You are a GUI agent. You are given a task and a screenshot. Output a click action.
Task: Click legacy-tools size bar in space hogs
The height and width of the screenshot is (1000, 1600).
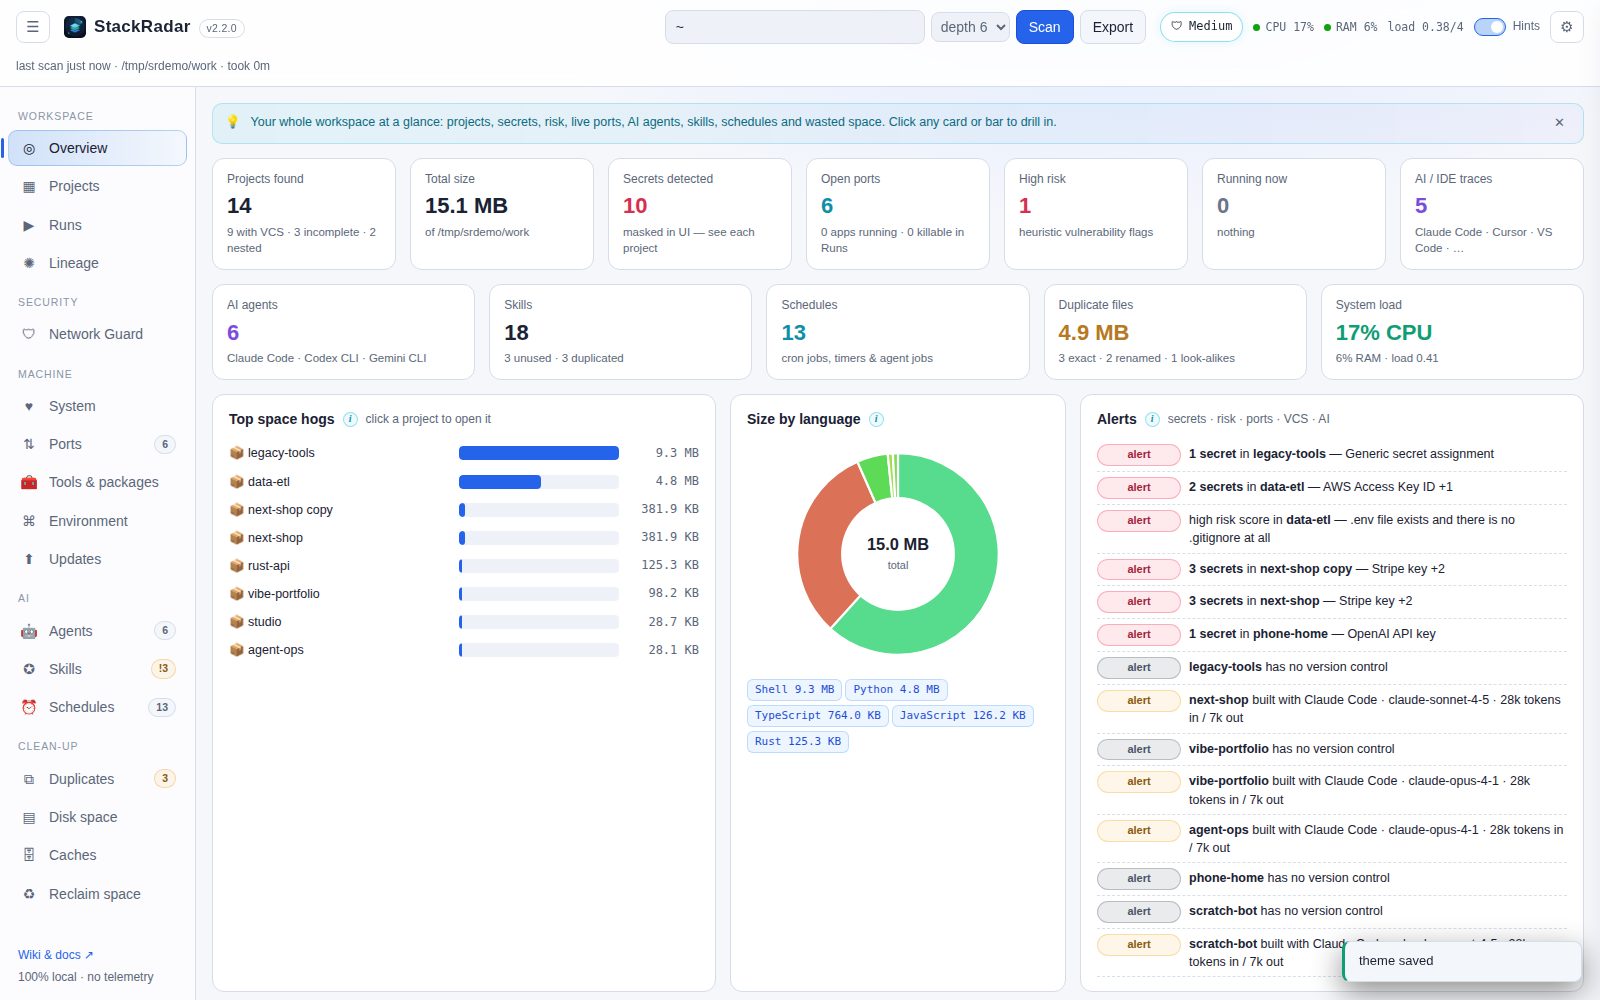coord(539,453)
